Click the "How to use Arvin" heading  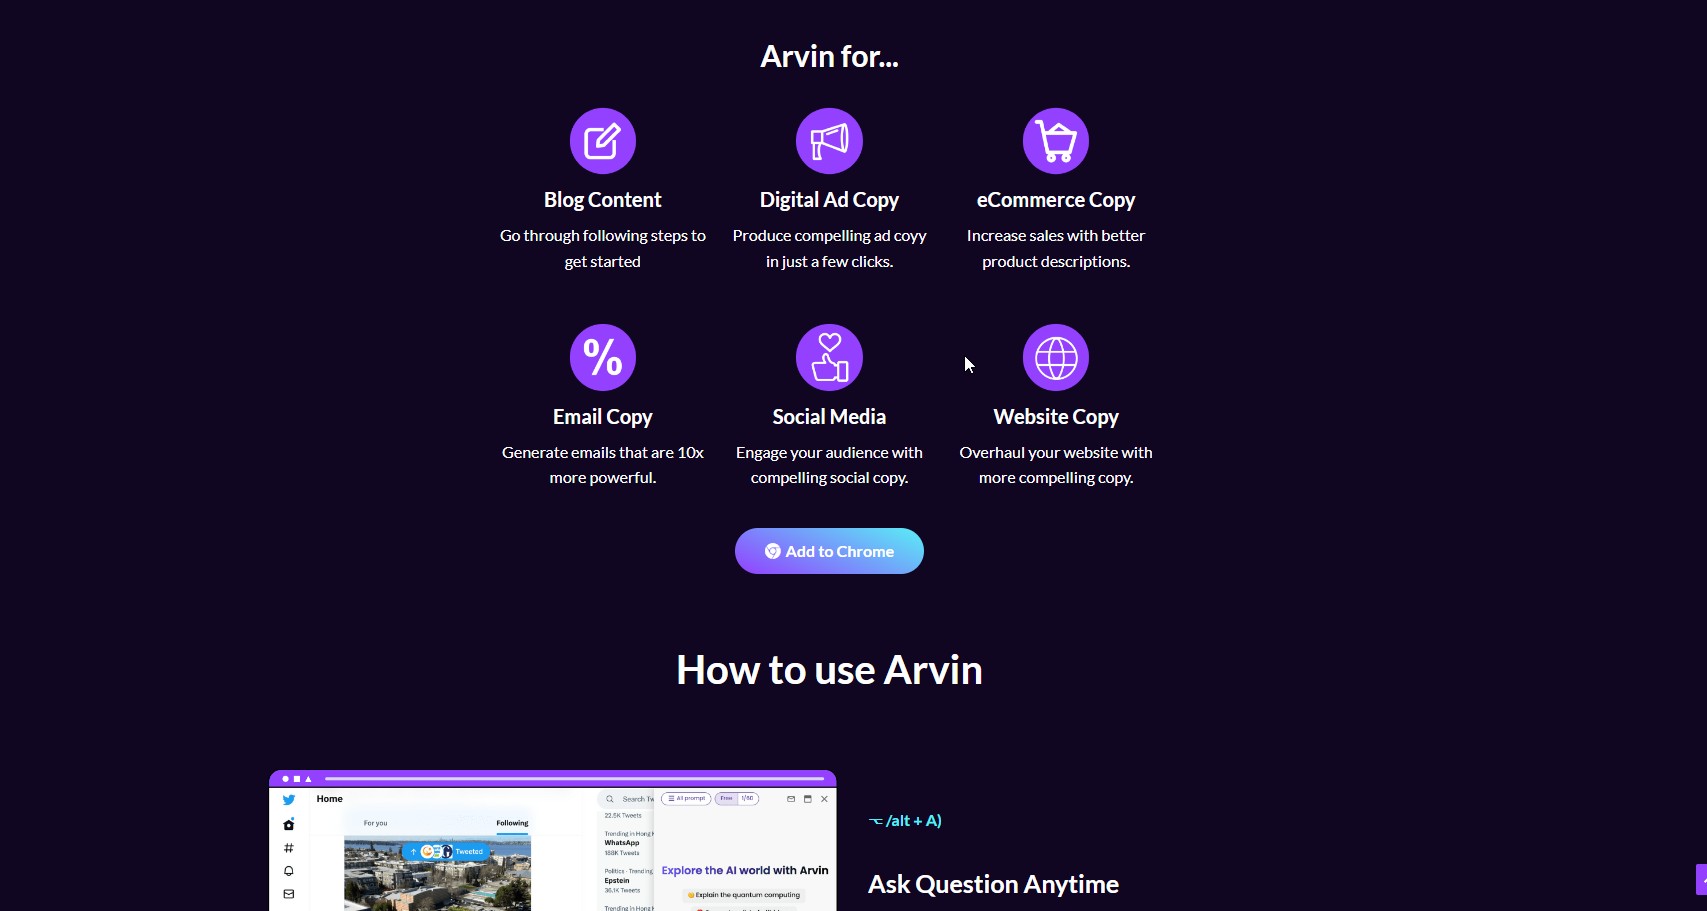[x=829, y=670]
